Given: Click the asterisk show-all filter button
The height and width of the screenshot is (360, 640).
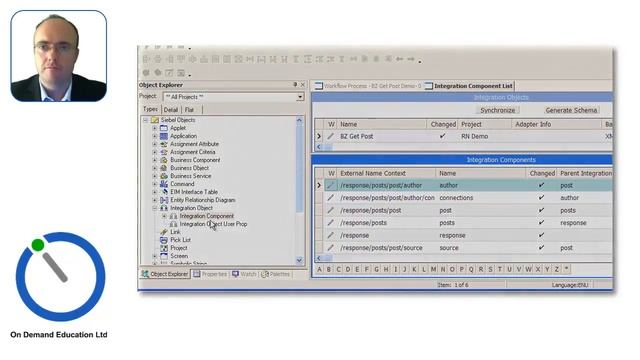Looking at the screenshot, I should (567, 269).
